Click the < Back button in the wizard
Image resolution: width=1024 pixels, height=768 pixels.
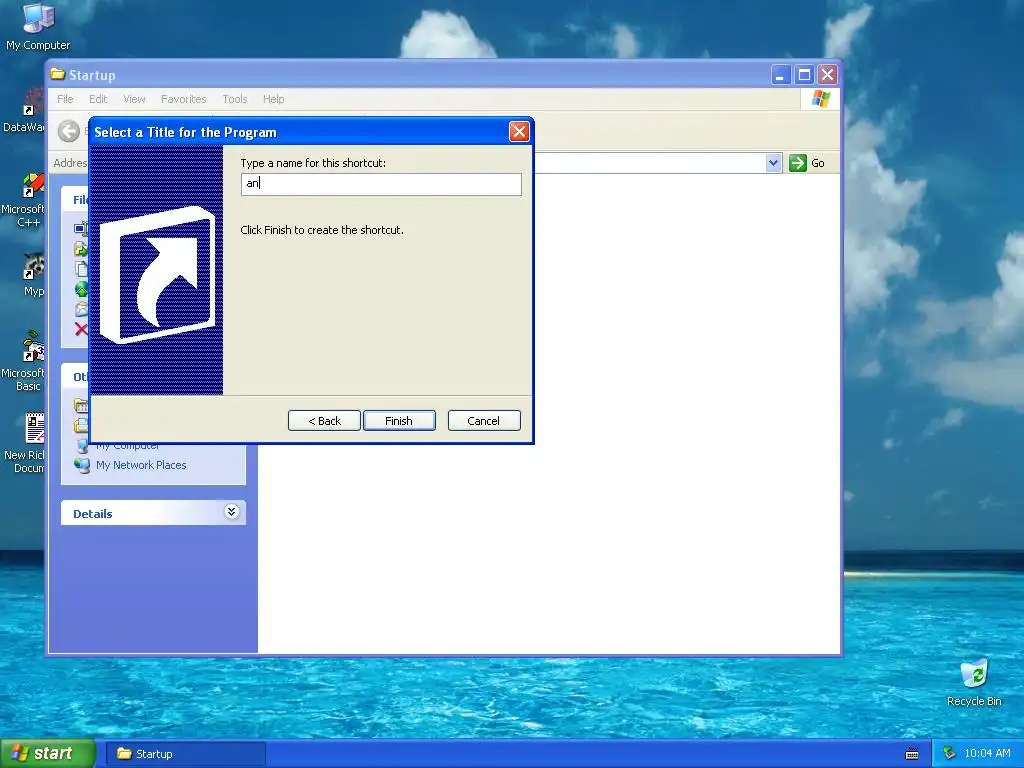tap(324, 421)
